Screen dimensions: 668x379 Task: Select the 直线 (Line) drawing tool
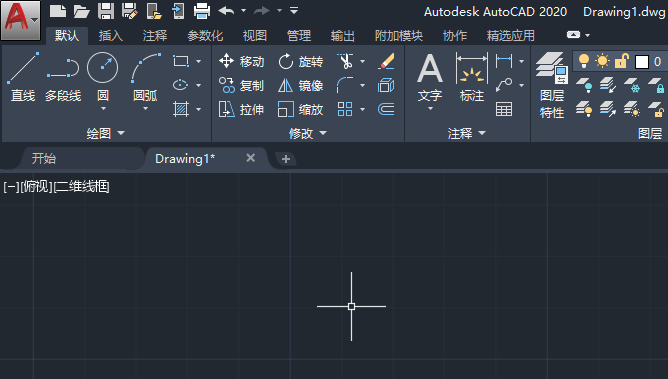(23, 77)
